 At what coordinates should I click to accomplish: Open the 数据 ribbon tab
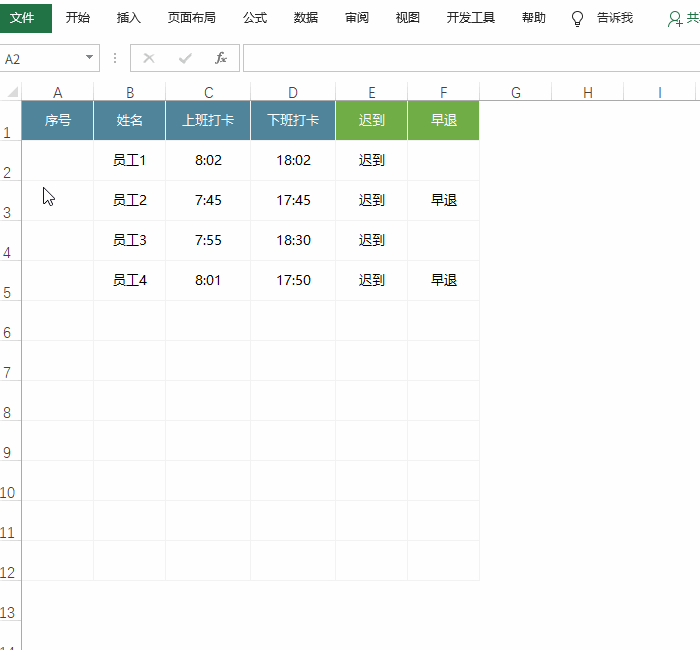point(306,17)
